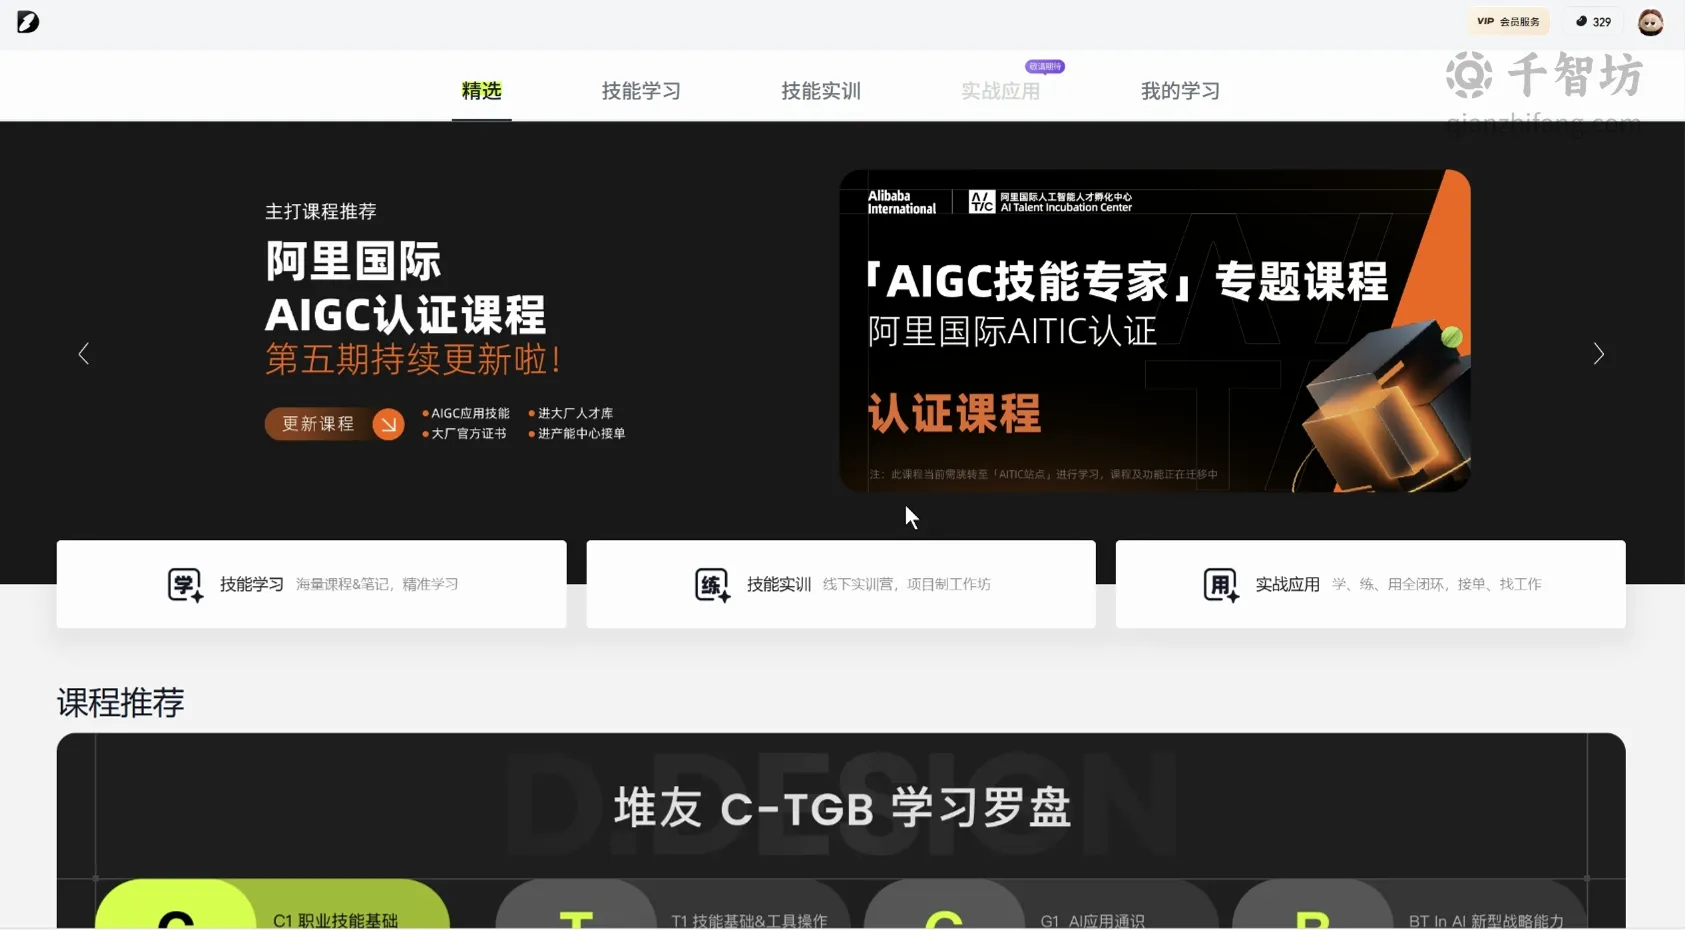Click the orange arrow icon on 更新课程

tap(388, 424)
